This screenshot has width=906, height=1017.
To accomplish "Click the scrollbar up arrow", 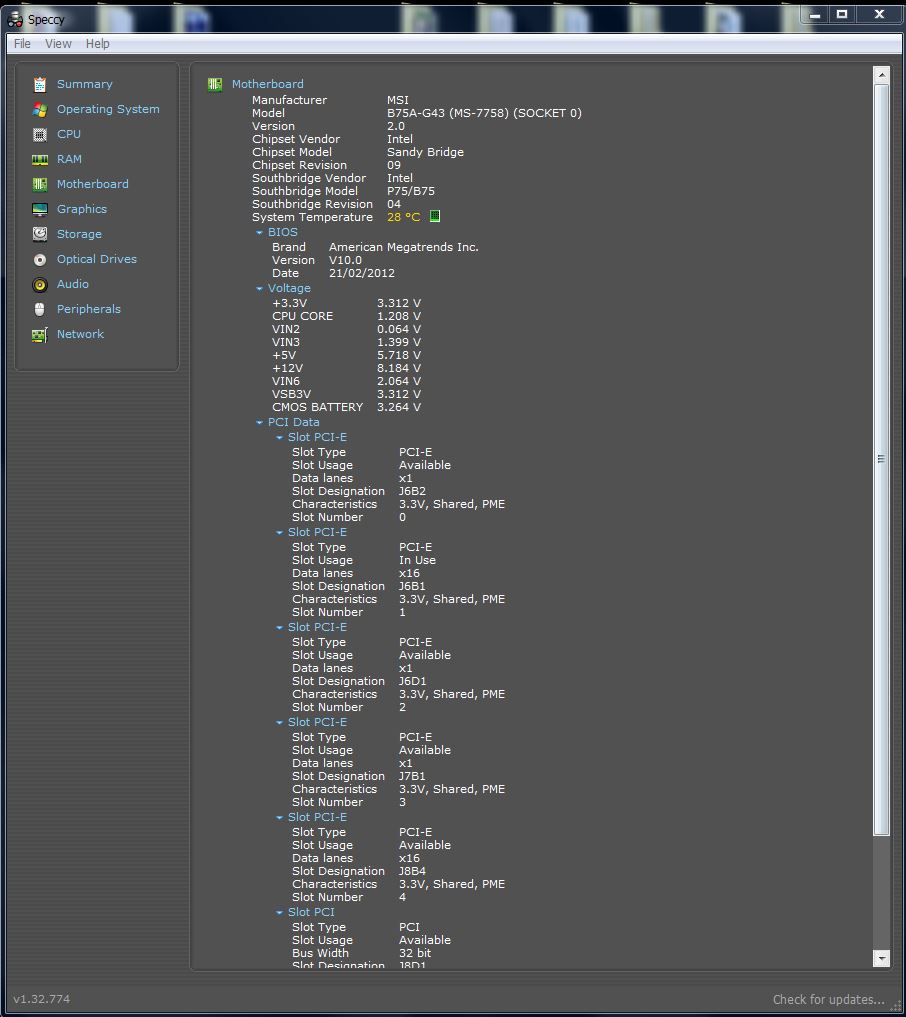I will coord(881,75).
